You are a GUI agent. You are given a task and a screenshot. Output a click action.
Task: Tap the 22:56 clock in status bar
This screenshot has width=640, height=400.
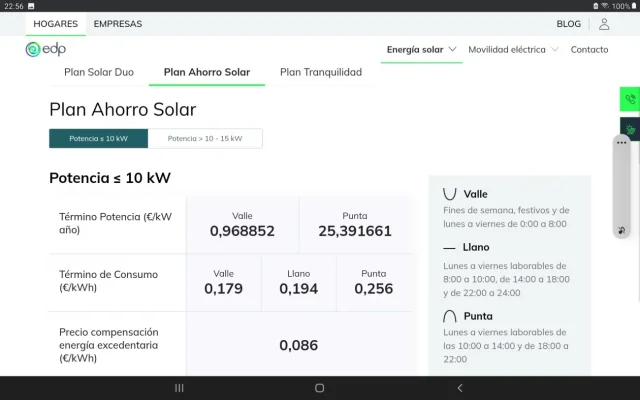coord(14,6)
